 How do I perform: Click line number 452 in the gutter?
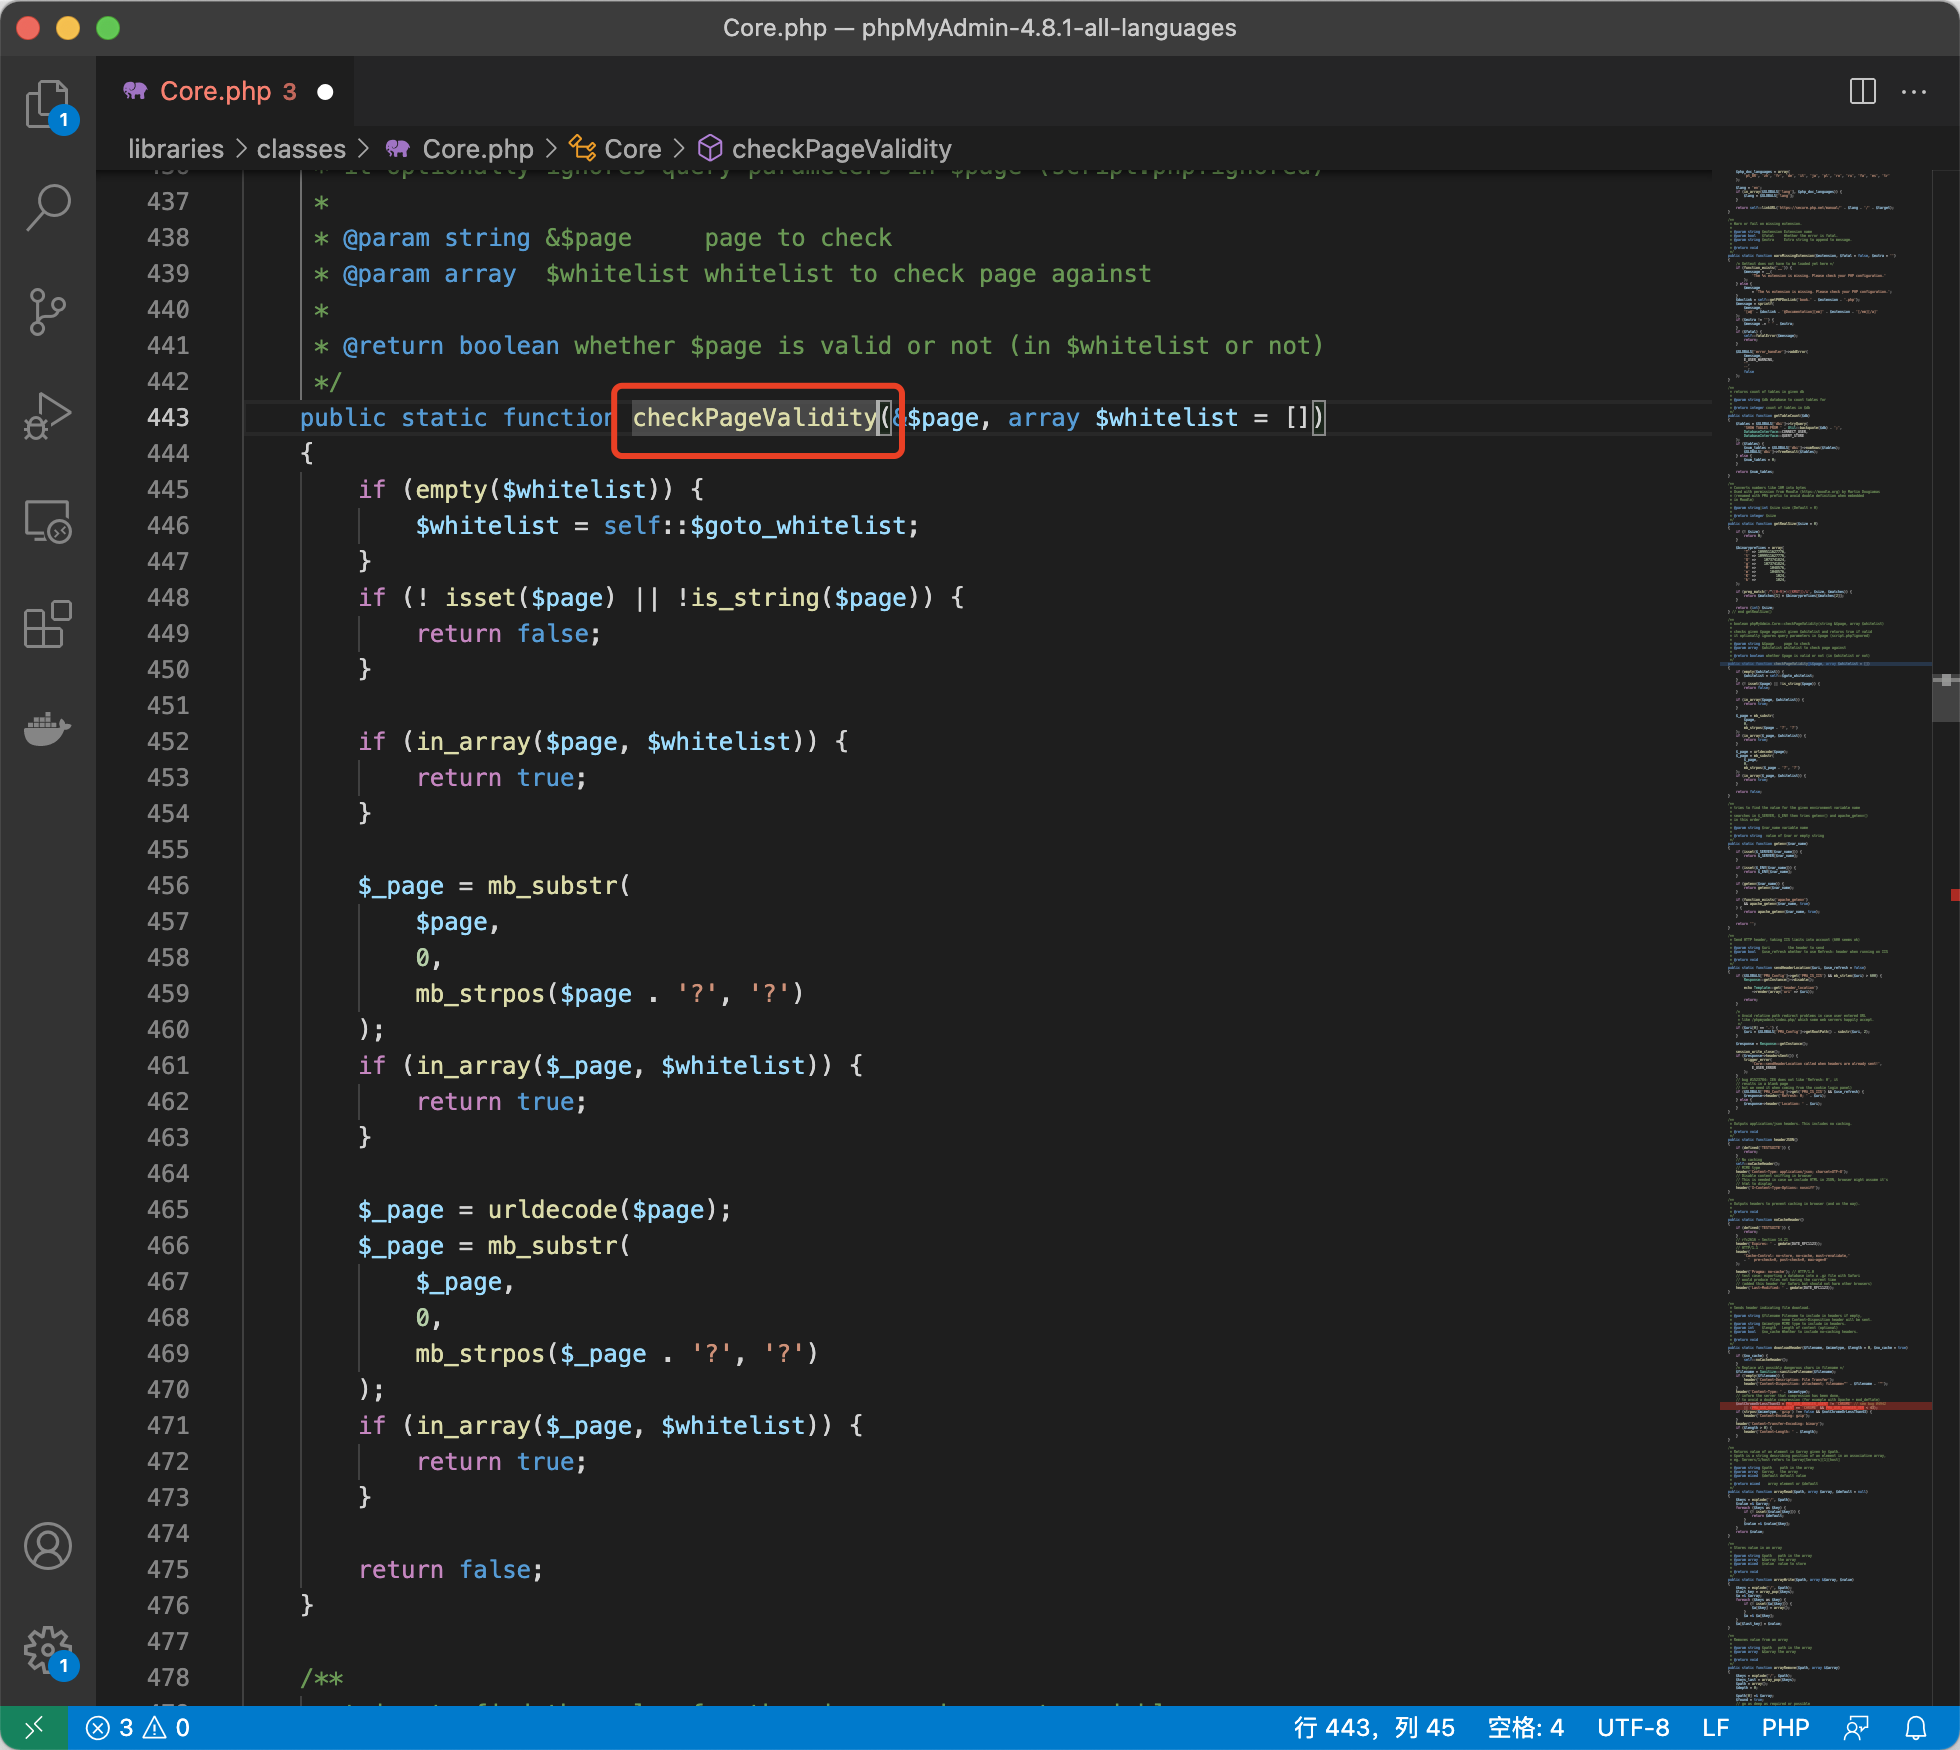pyautogui.click(x=168, y=742)
